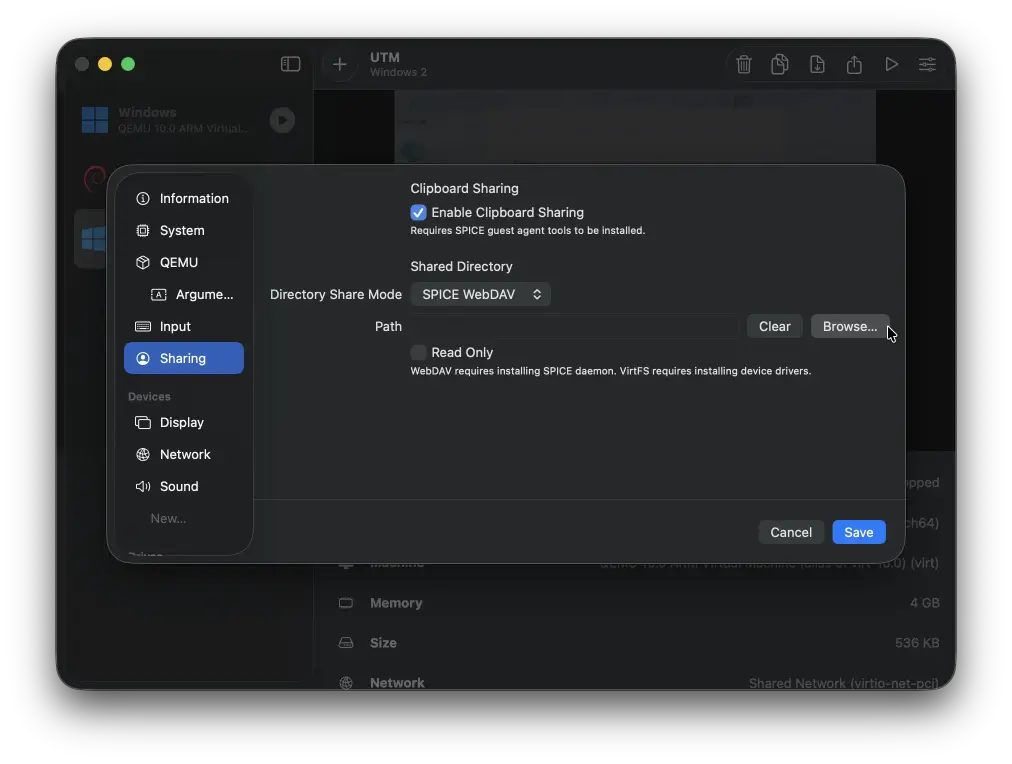Click the shared directory Path field
Image resolution: width=1012 pixels, height=764 pixels.
pos(575,327)
